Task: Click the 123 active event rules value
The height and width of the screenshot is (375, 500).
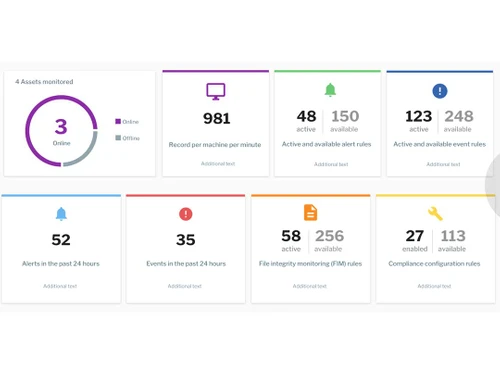Action: tap(418, 116)
